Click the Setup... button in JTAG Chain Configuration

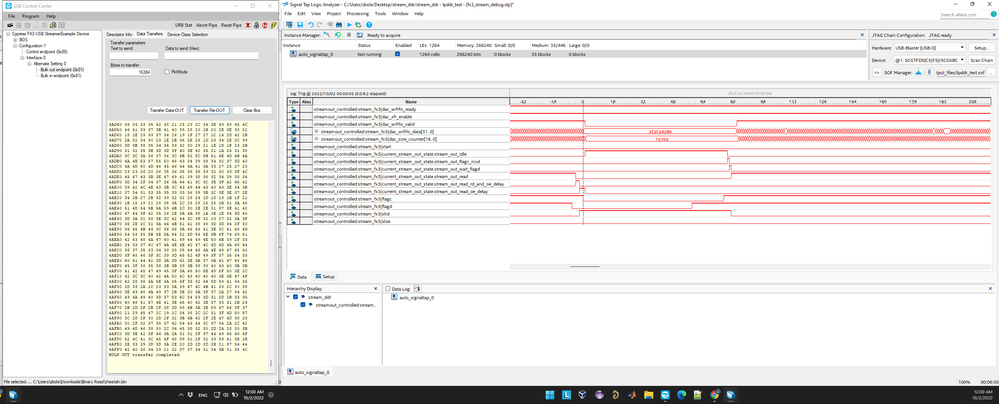pyautogui.click(x=982, y=47)
